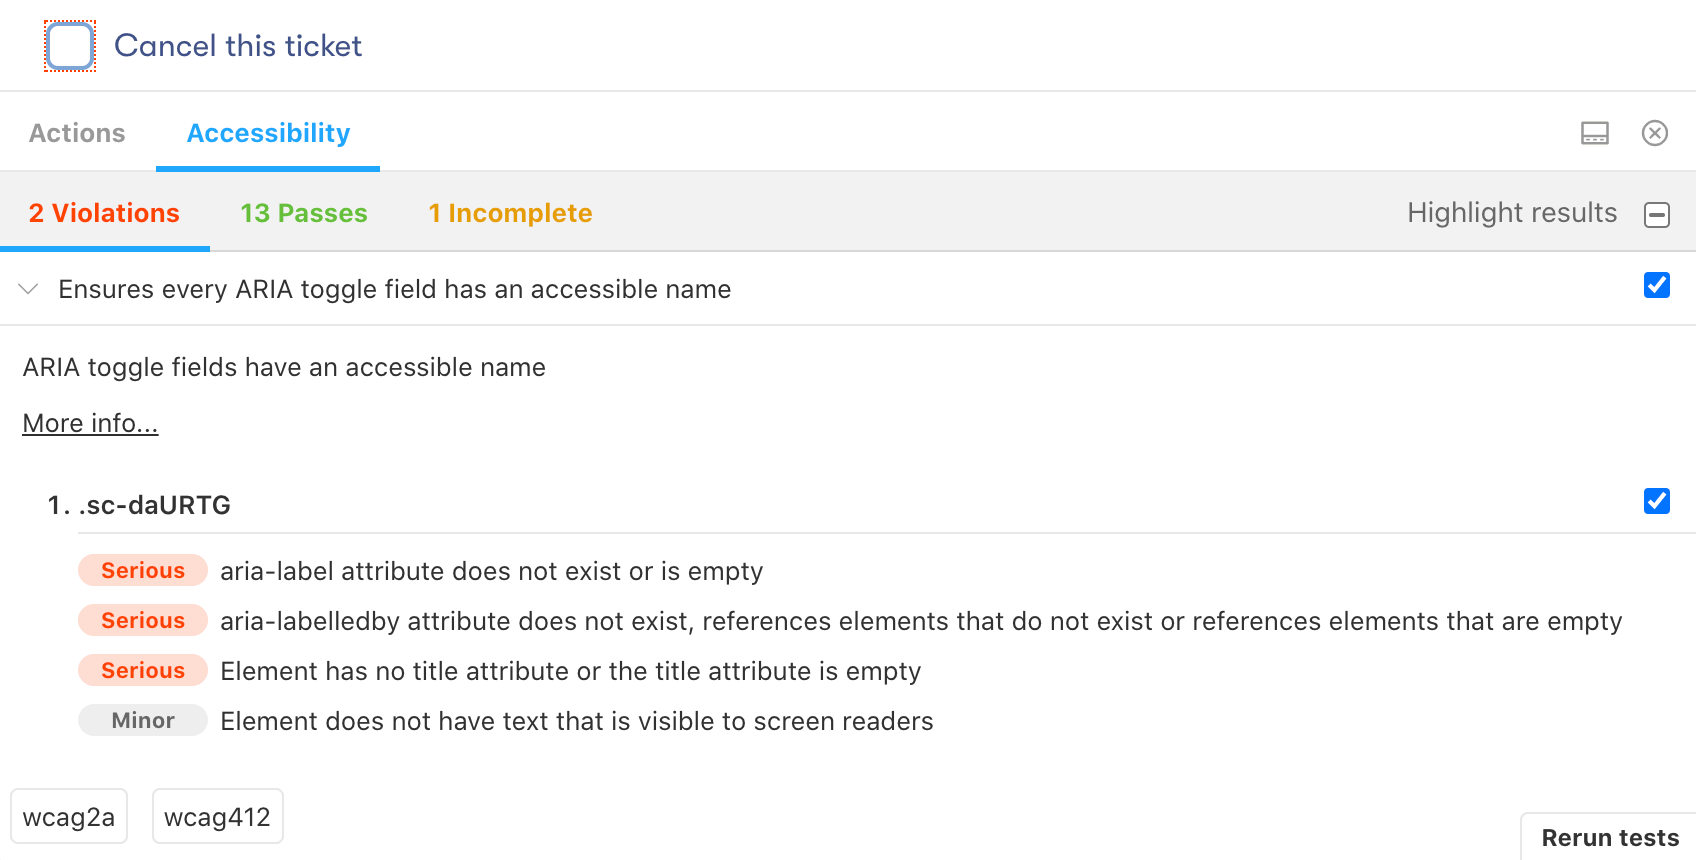
Task: Close the results panel via circled X icon
Action: pos(1655,132)
